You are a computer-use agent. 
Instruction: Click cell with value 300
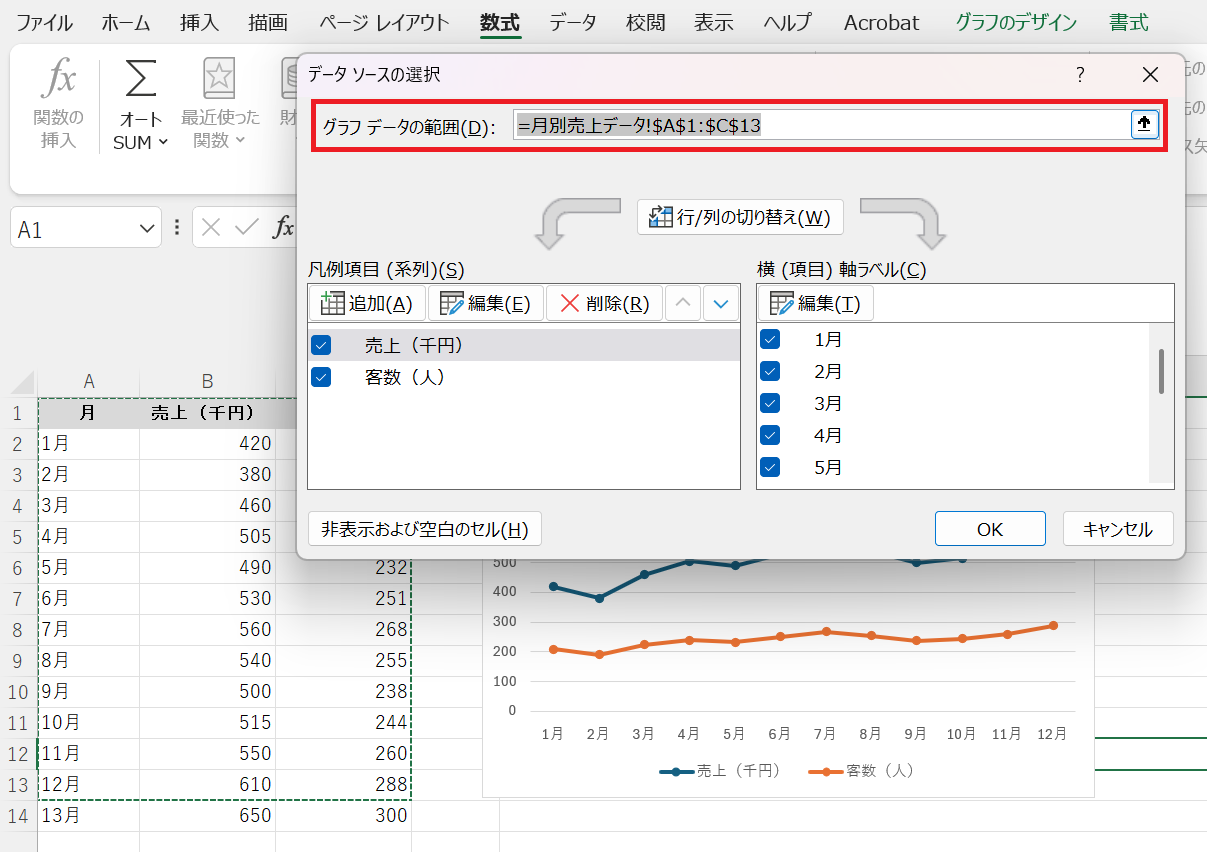click(343, 815)
